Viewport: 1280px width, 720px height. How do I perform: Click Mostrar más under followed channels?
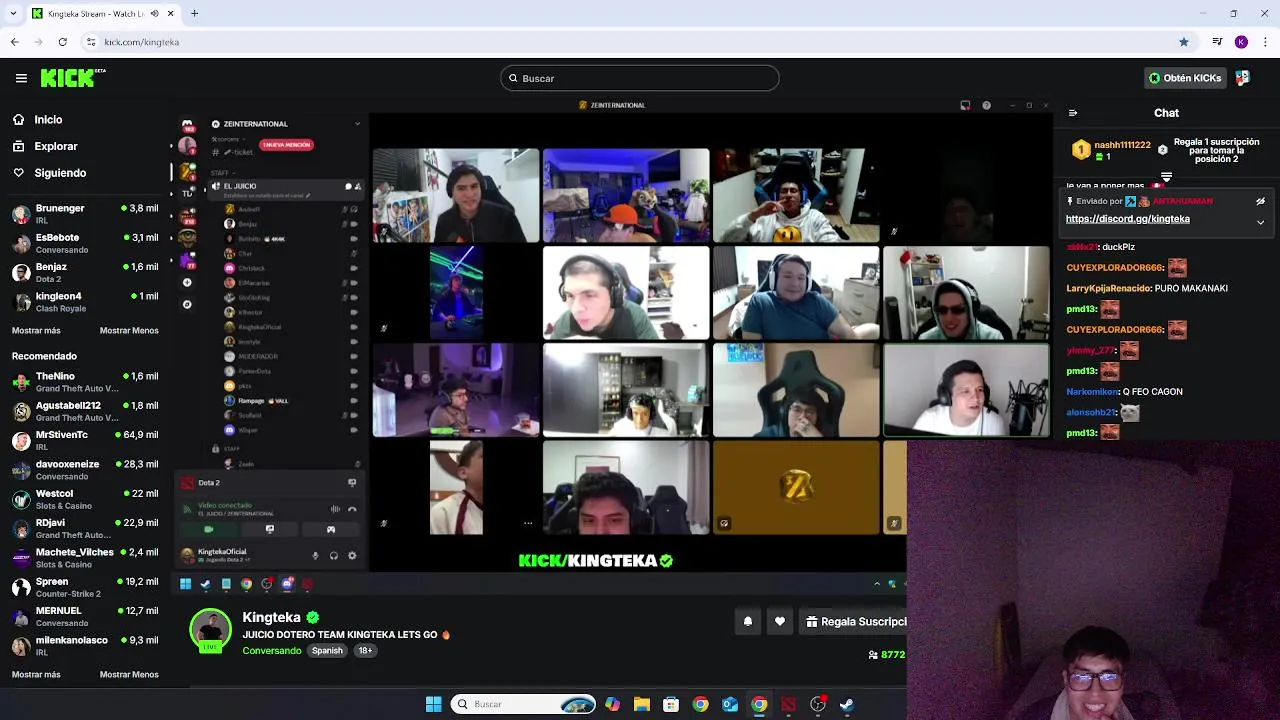[x=36, y=331]
